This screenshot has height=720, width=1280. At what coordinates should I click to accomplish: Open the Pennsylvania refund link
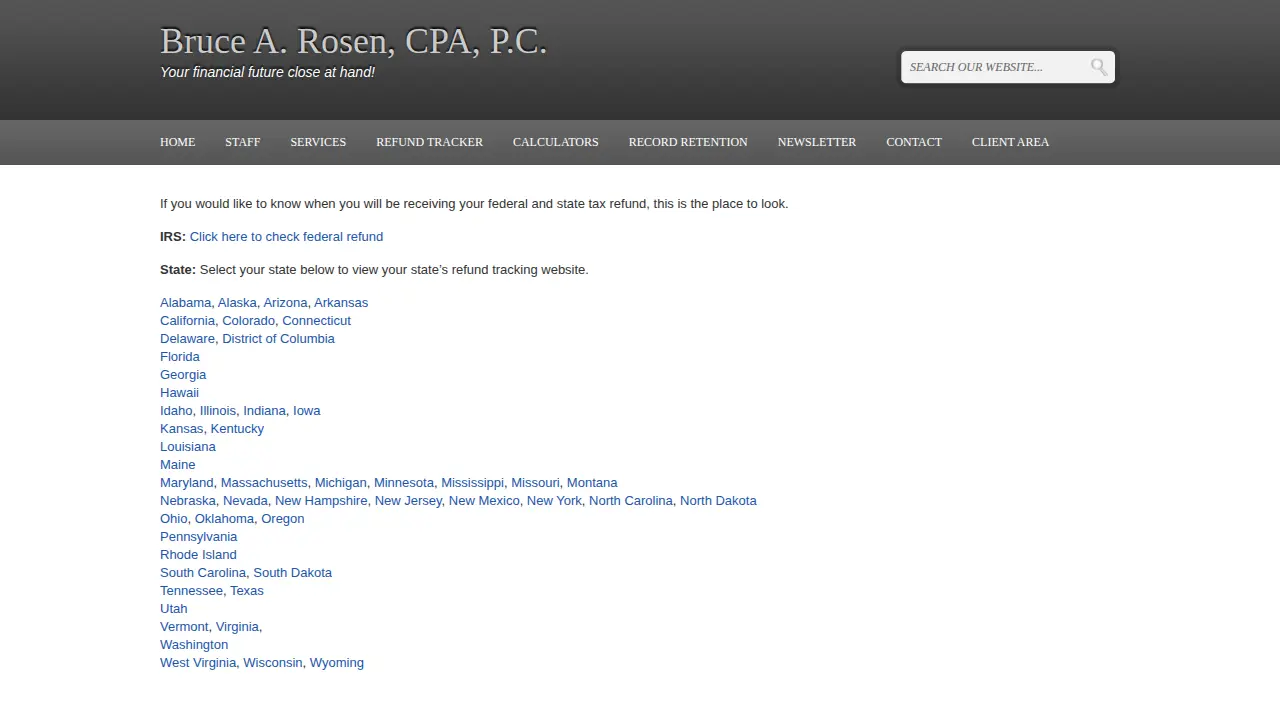[199, 537]
